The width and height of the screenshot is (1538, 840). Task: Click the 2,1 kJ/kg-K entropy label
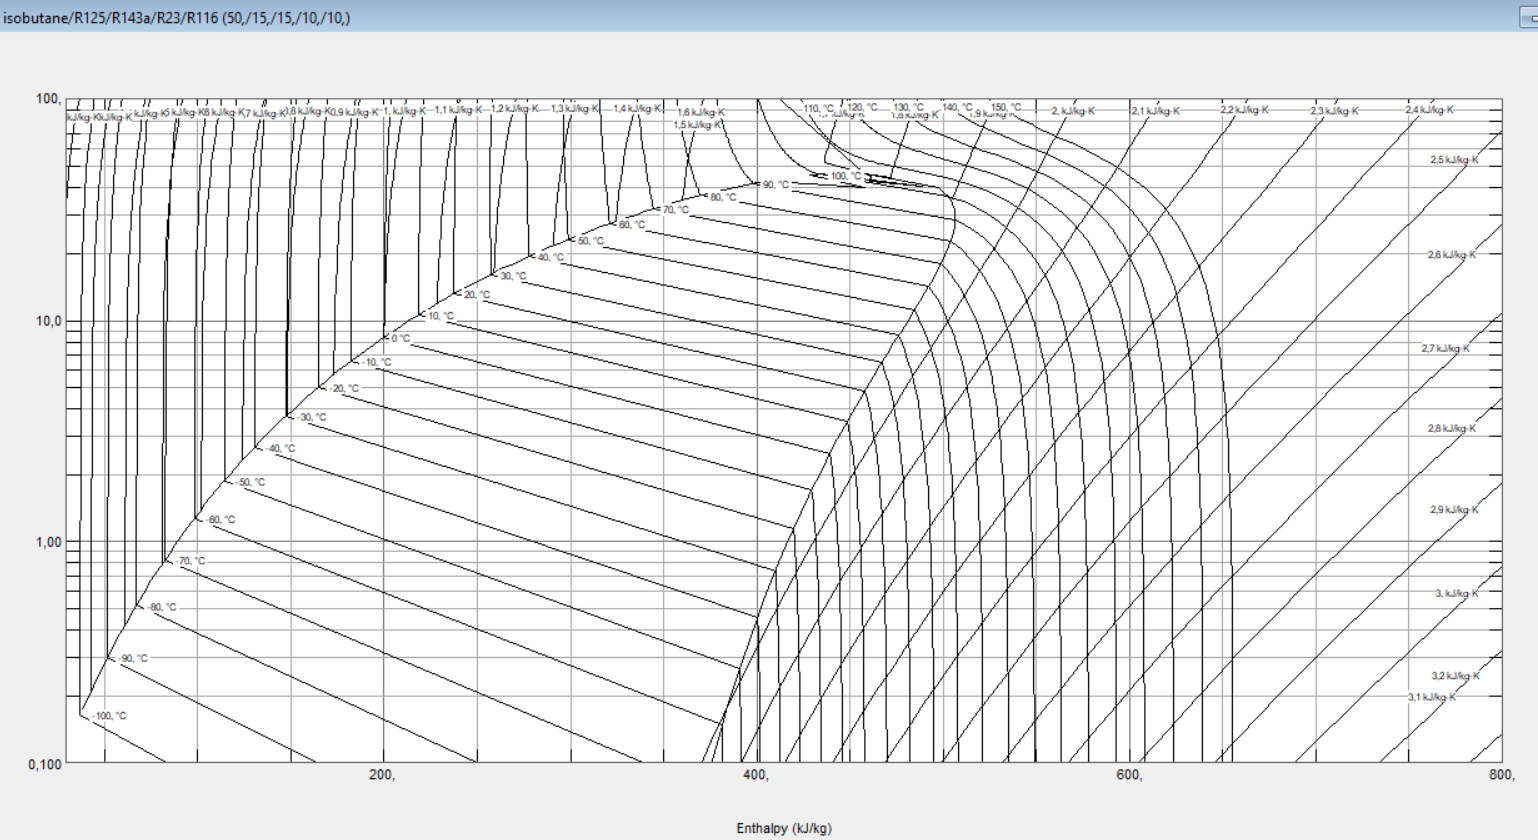[1156, 111]
